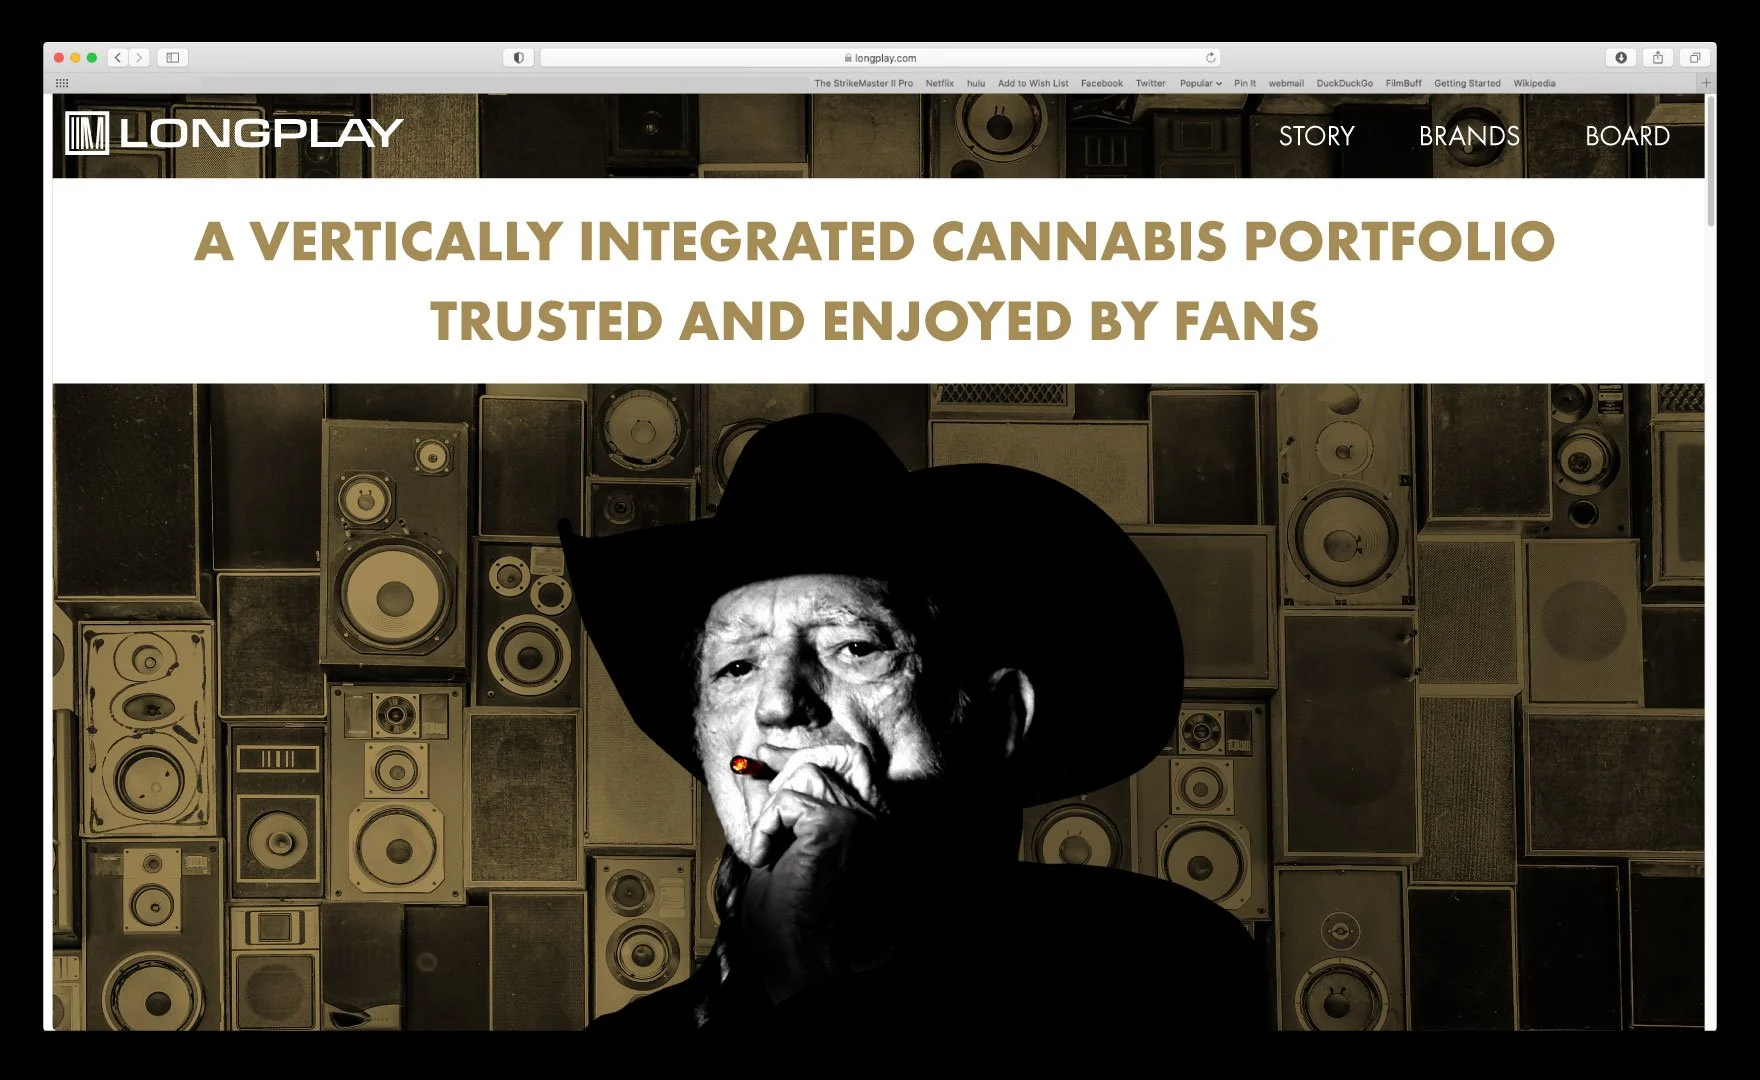Open the STORY menu item
Screen dimensions: 1760x1080
1316,136
